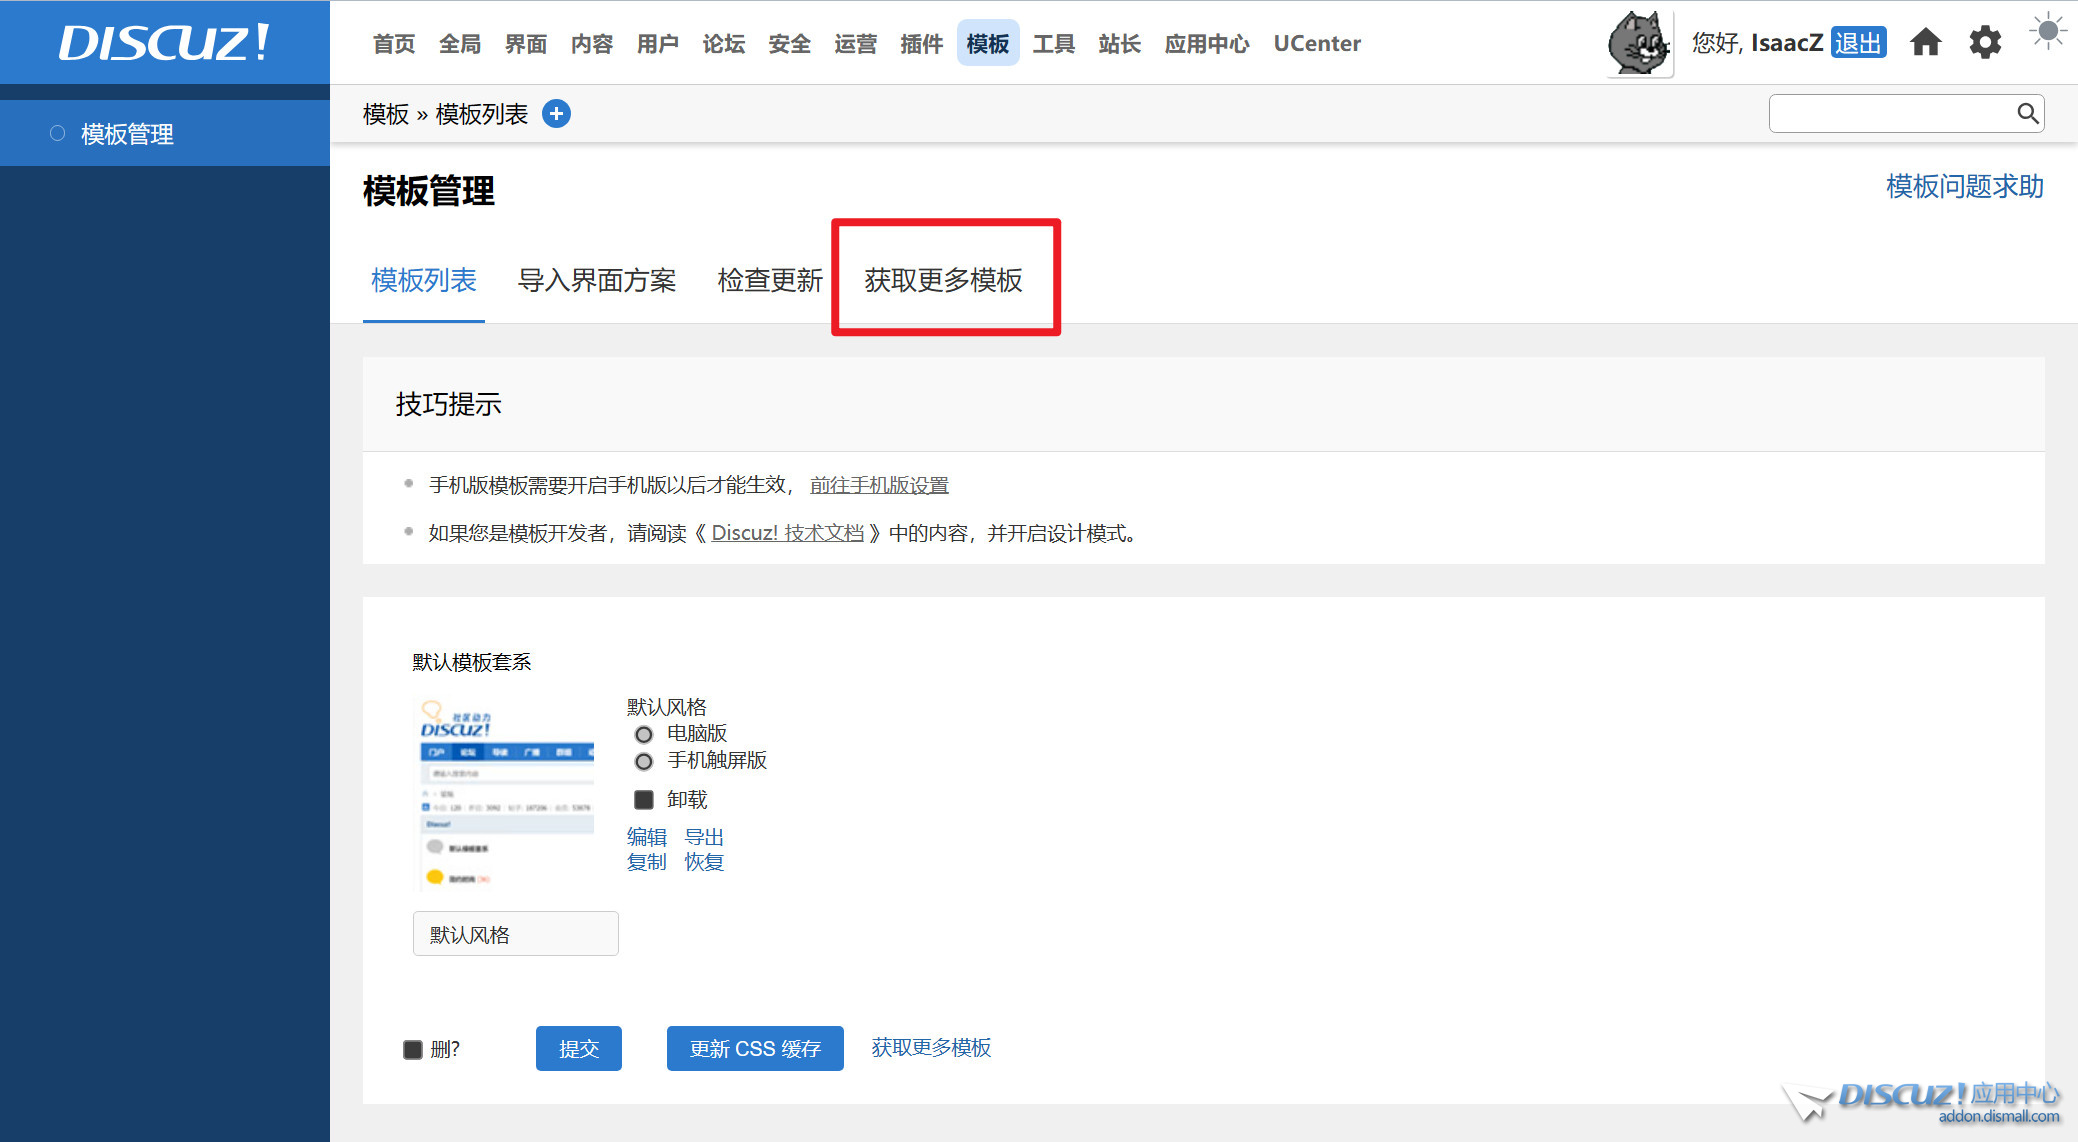Click 更新 CSS 缓存 button

[x=755, y=1049]
